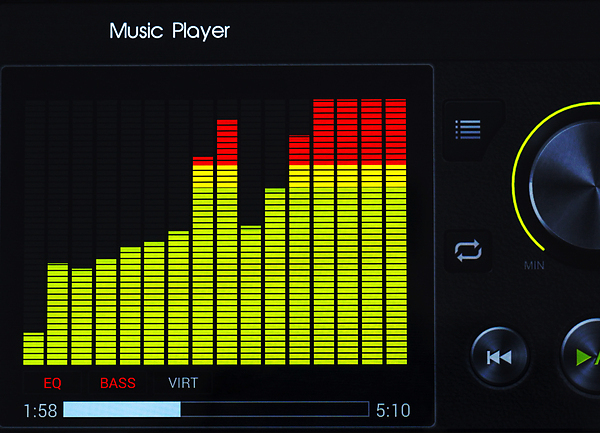600x433 pixels.
Task: Click the MIN volume label
Action: 534,267
